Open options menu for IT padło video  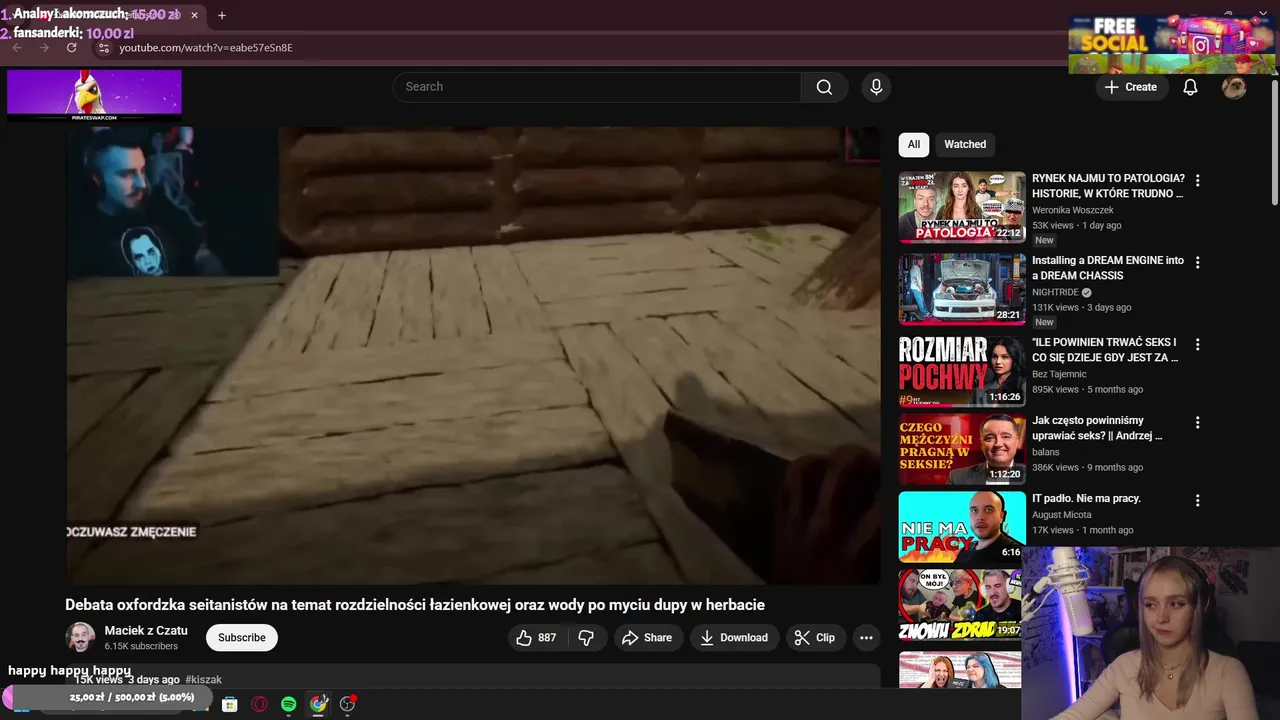1197,500
